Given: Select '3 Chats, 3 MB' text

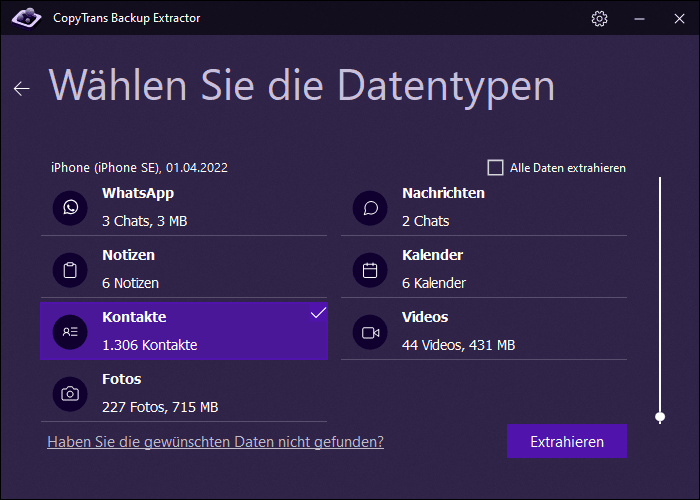Looking at the screenshot, I should [145, 221].
